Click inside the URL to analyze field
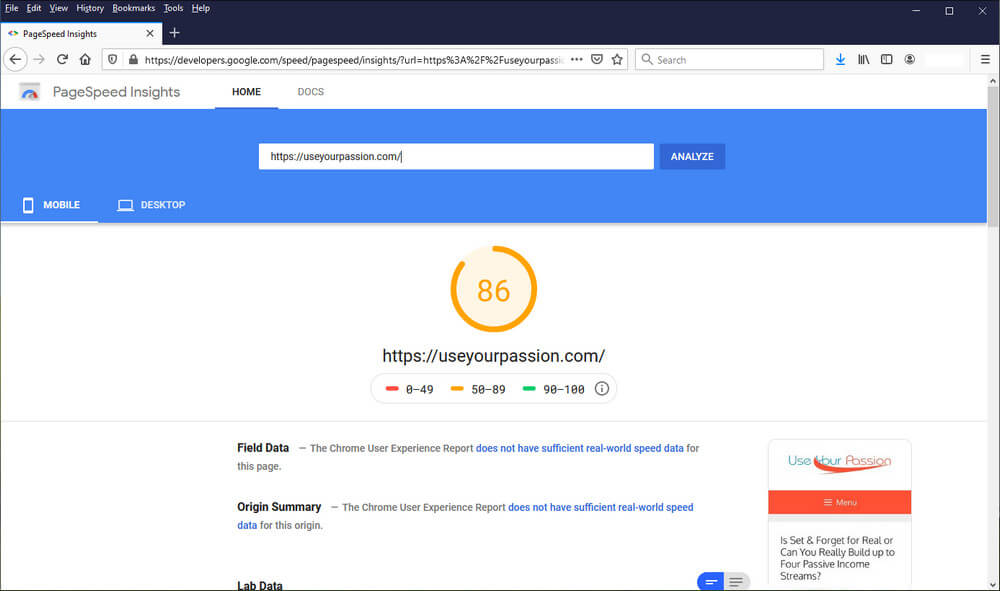 [456, 156]
